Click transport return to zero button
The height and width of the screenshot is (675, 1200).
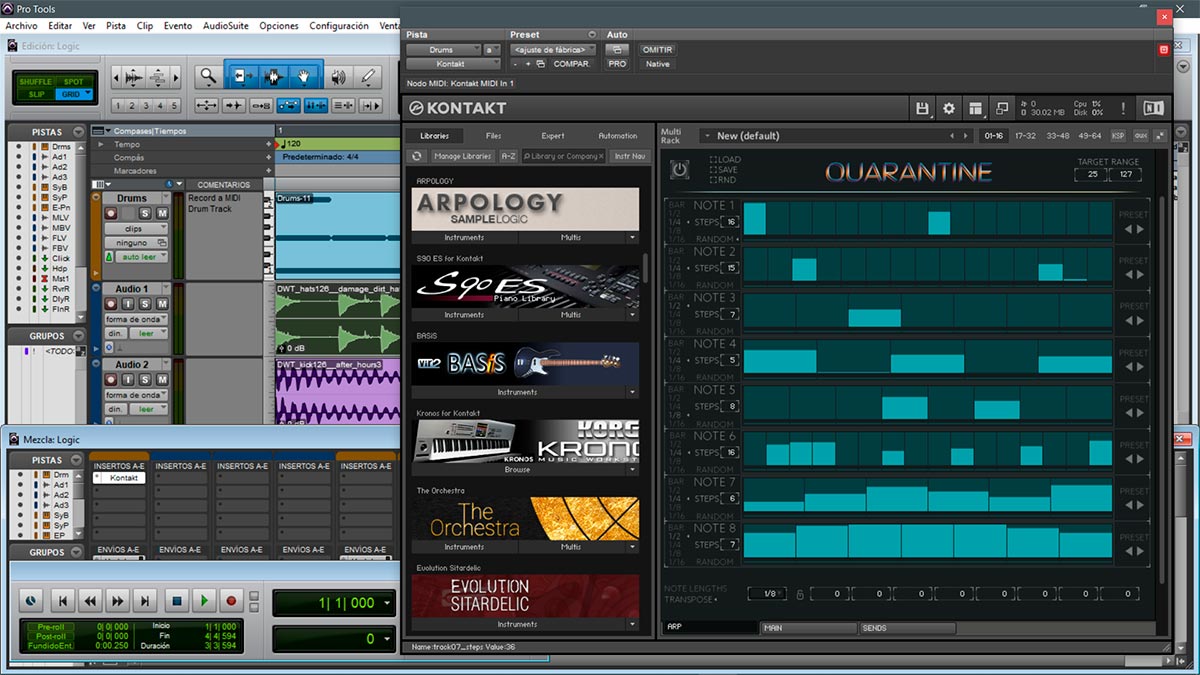[x=62, y=601]
